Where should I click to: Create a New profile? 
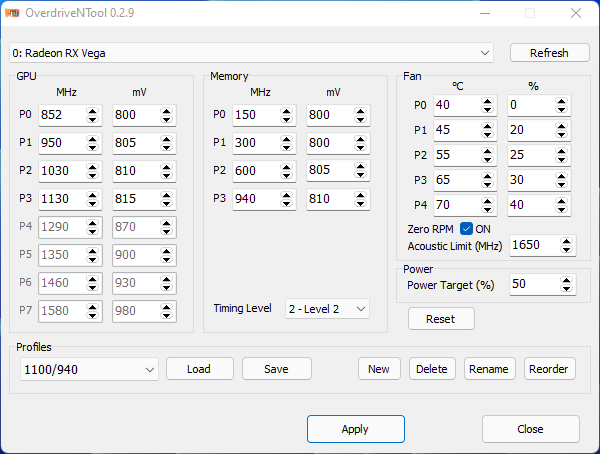[x=379, y=369]
